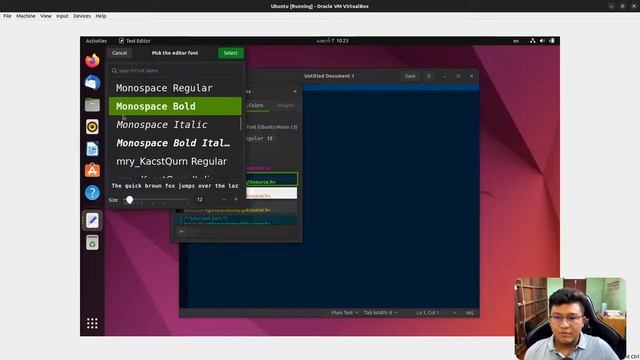Open the VirtualBox Devices menu
The width and height of the screenshot is (640, 360).
[x=82, y=16]
